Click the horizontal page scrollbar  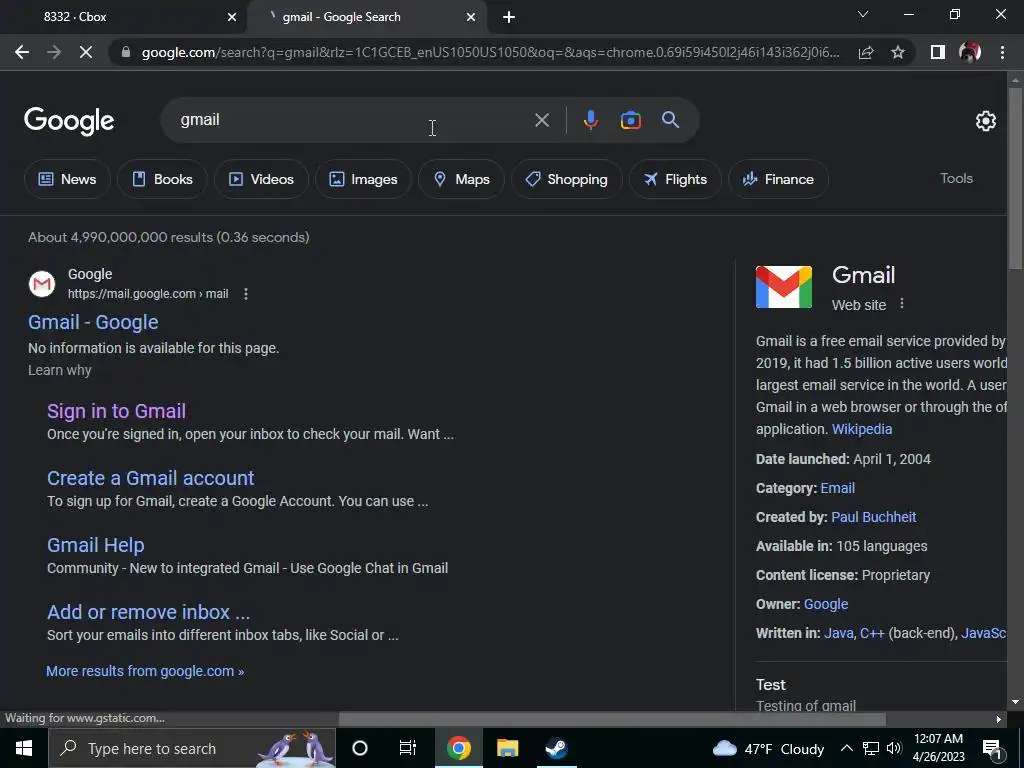(x=613, y=719)
